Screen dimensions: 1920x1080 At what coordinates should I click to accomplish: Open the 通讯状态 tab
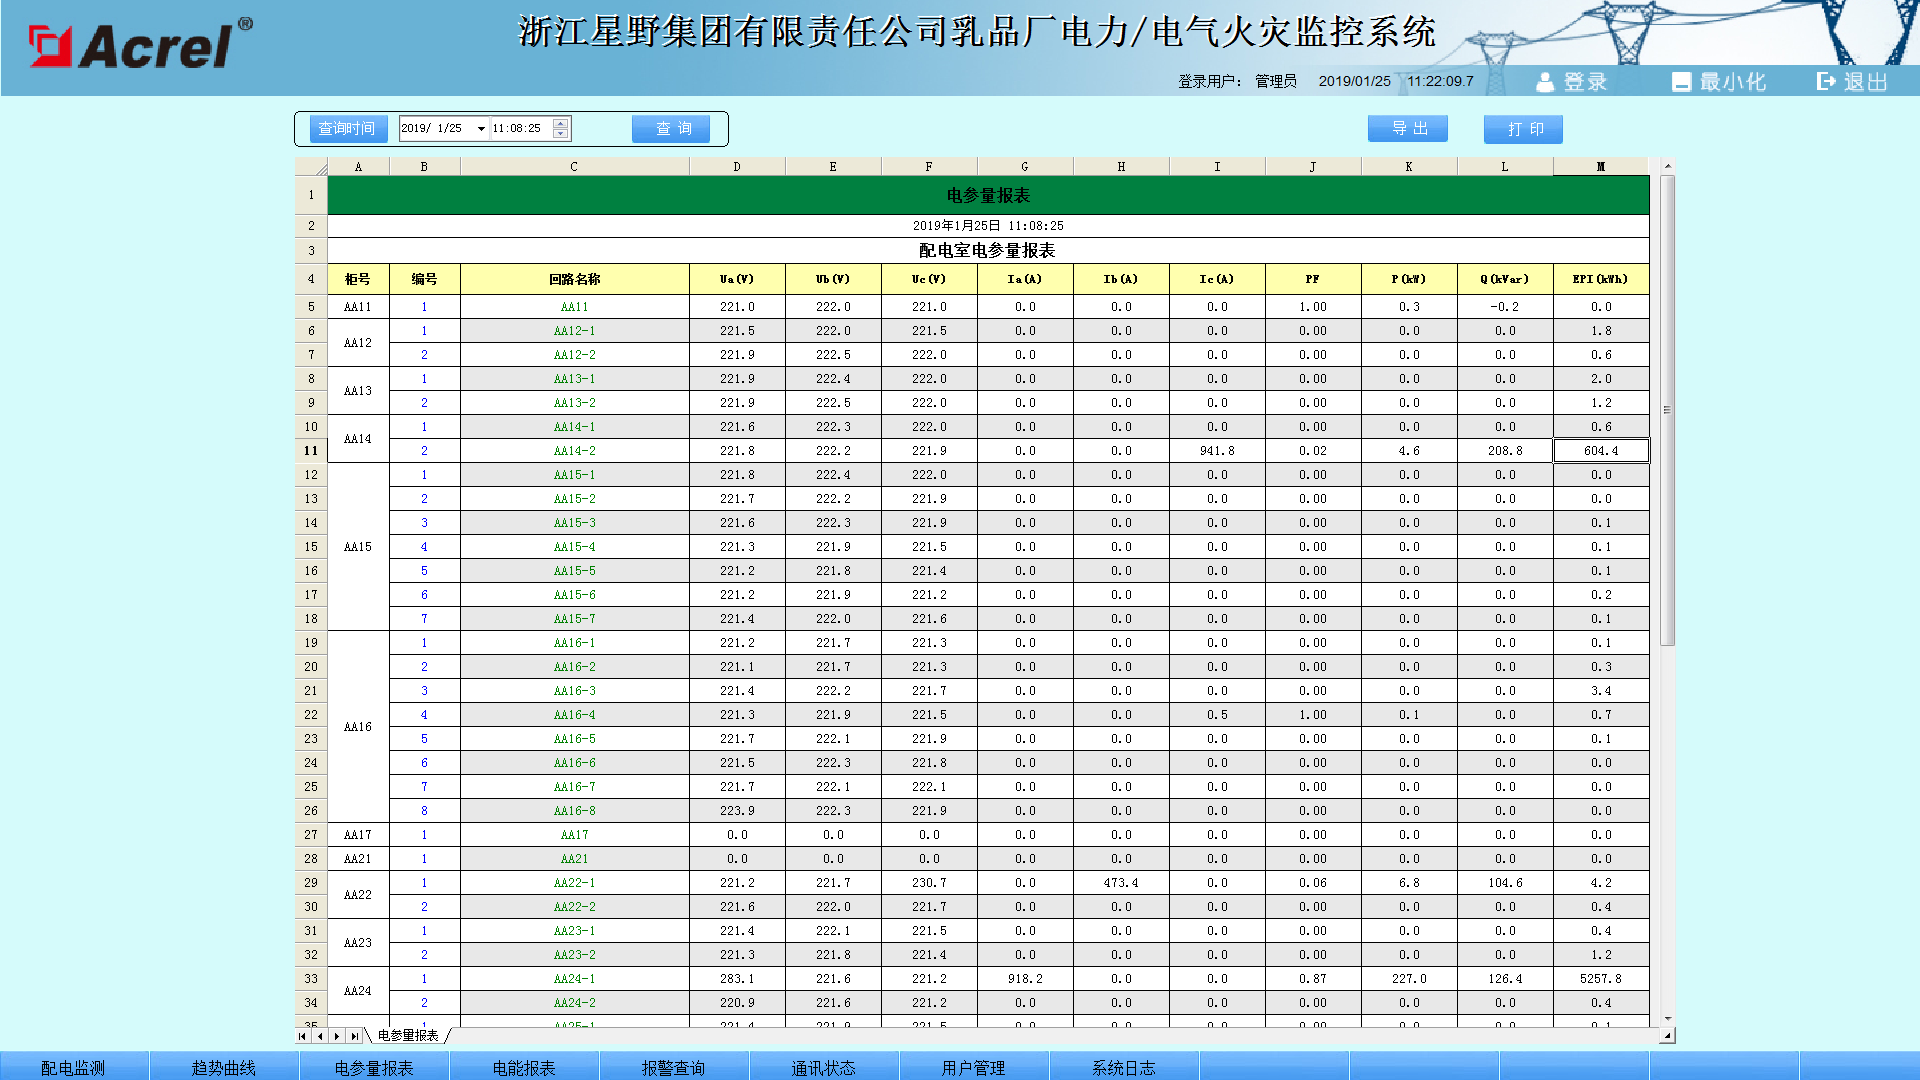(824, 1067)
